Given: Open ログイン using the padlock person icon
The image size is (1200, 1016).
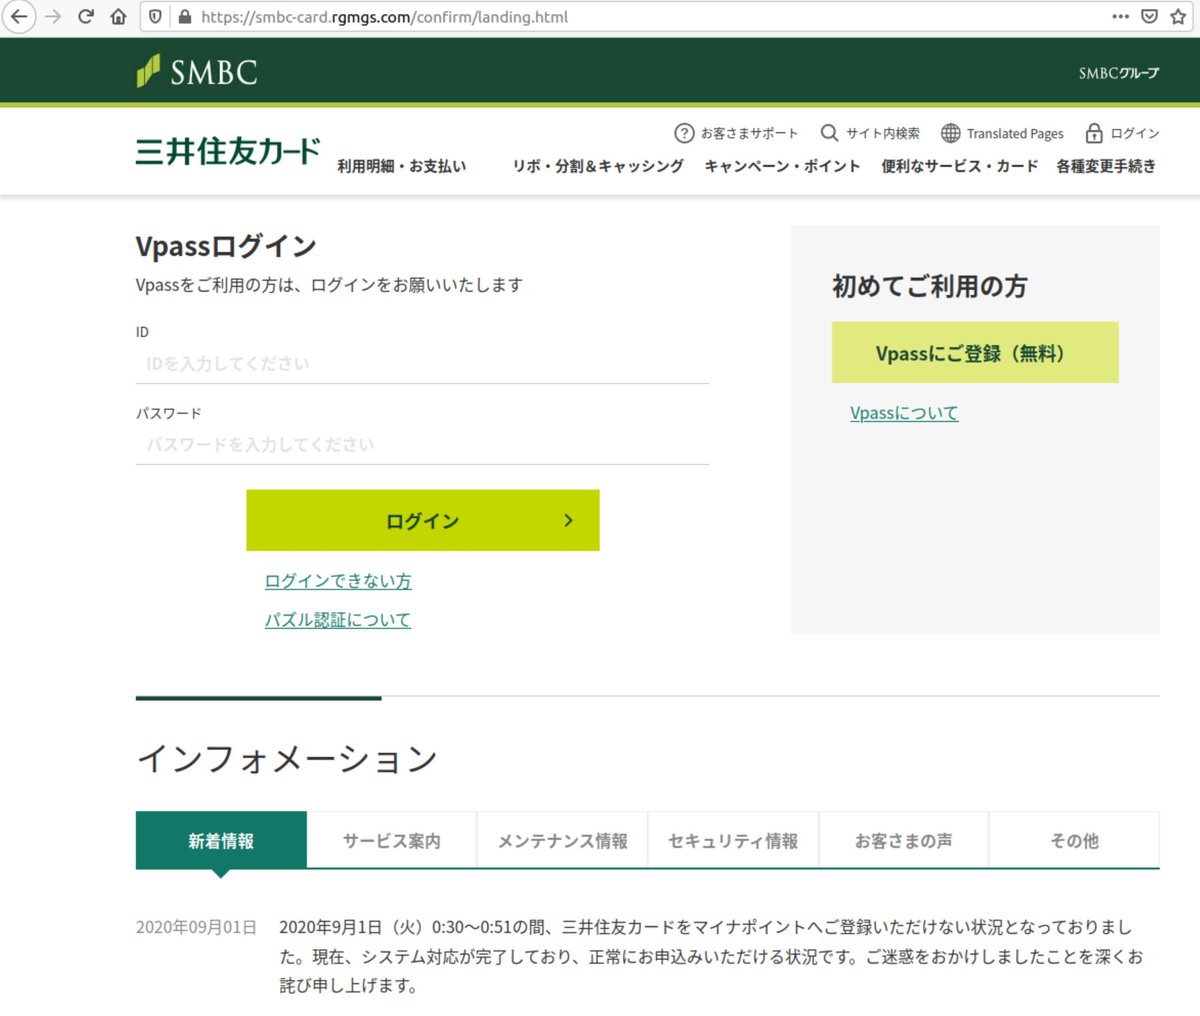Looking at the screenshot, I should [x=1094, y=133].
